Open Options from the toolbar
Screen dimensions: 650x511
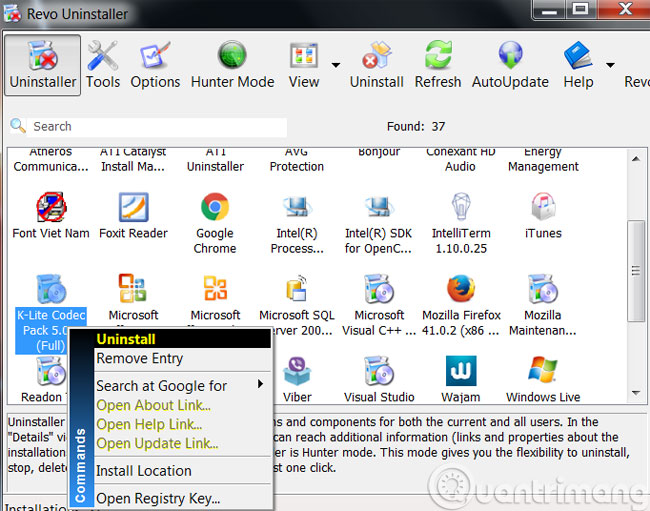[155, 65]
